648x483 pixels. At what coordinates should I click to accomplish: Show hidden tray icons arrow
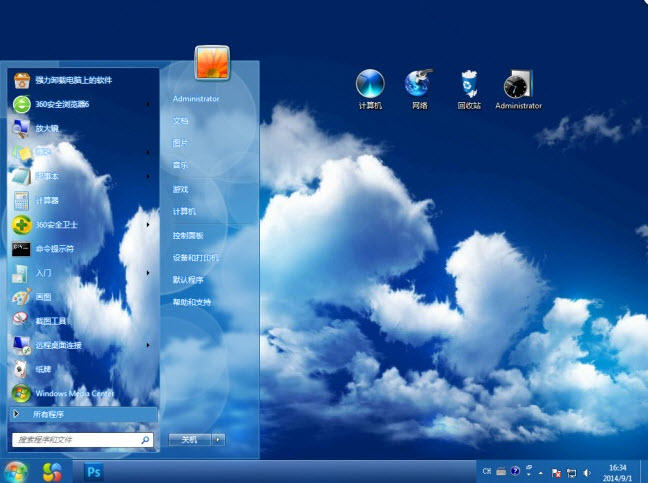pyautogui.click(x=541, y=473)
